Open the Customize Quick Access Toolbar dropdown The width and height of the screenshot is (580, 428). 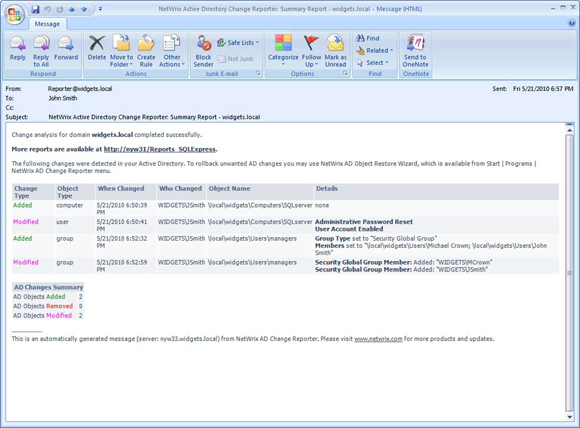point(100,9)
